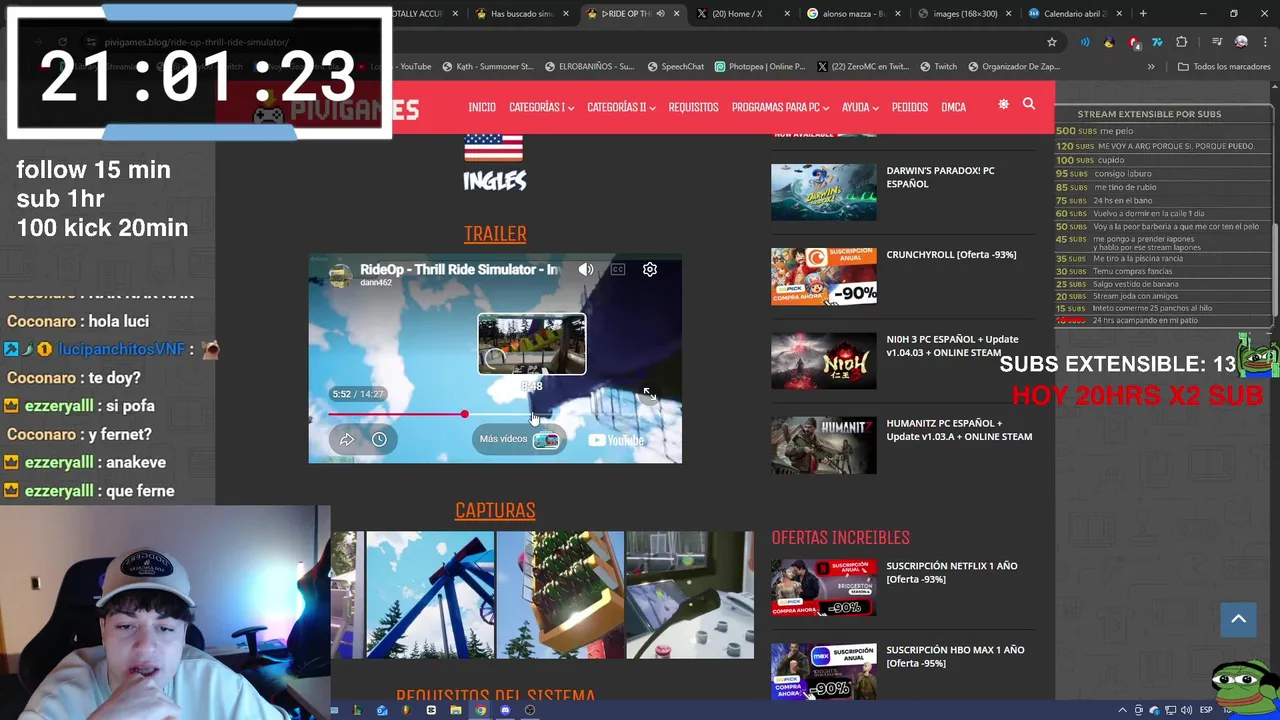Open HUMANITZ PC ESPAÑOL link
This screenshot has width=1280, height=720.
click(x=959, y=430)
